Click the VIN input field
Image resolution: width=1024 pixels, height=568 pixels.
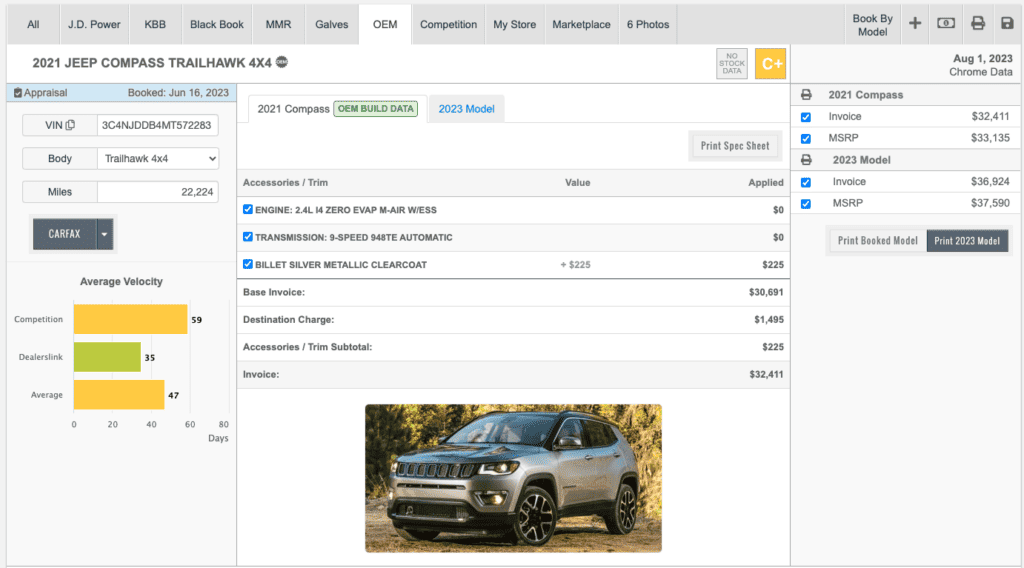tap(157, 125)
